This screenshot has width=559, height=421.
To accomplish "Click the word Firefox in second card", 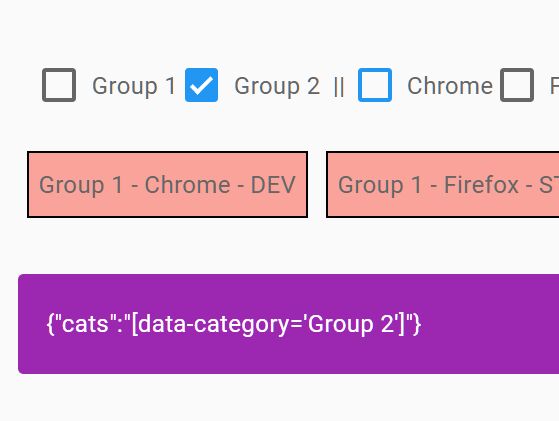I will pos(481,185).
